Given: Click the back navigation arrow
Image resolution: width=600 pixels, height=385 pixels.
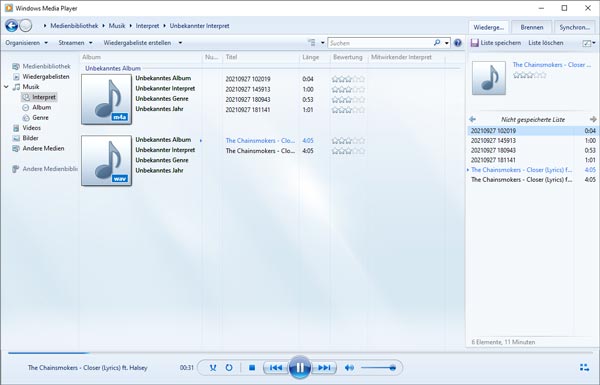Looking at the screenshot, I should coord(11,26).
